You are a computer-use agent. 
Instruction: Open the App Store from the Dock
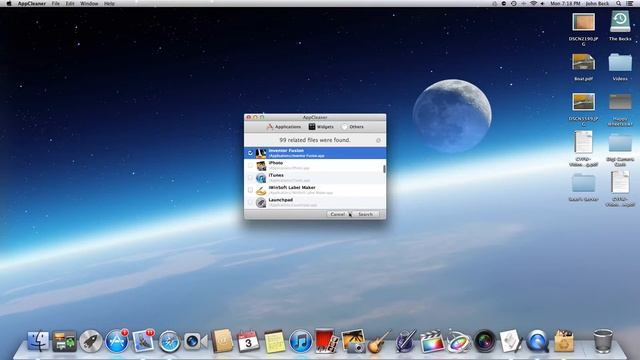(117, 341)
